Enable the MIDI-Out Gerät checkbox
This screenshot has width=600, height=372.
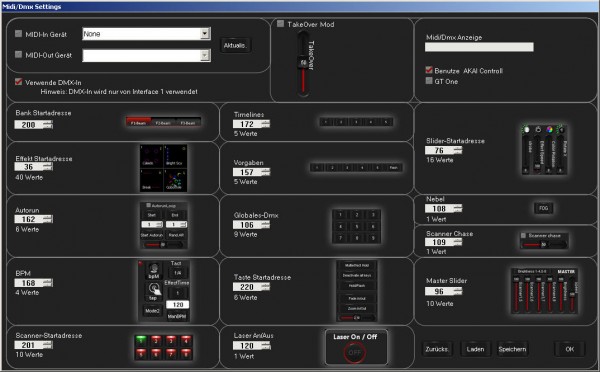point(18,54)
